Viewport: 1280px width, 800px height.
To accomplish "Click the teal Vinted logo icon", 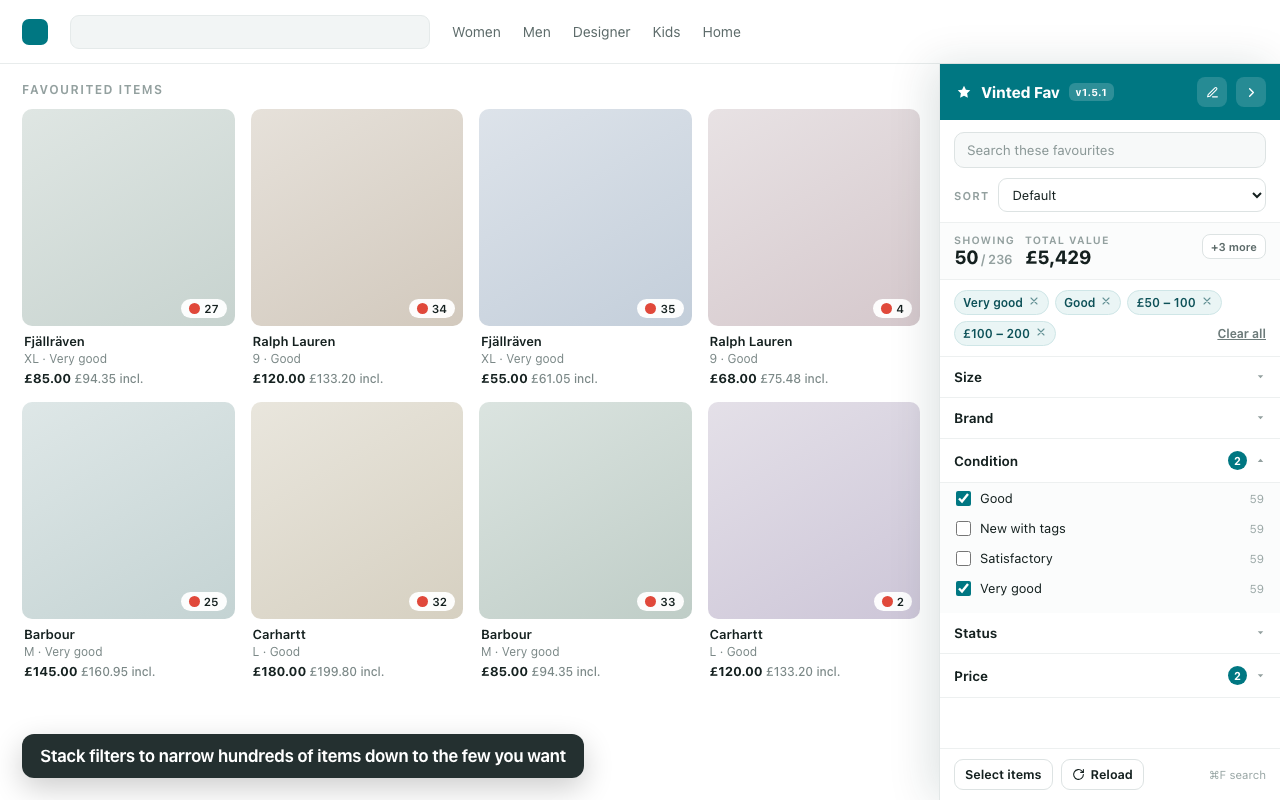I will (35, 32).
